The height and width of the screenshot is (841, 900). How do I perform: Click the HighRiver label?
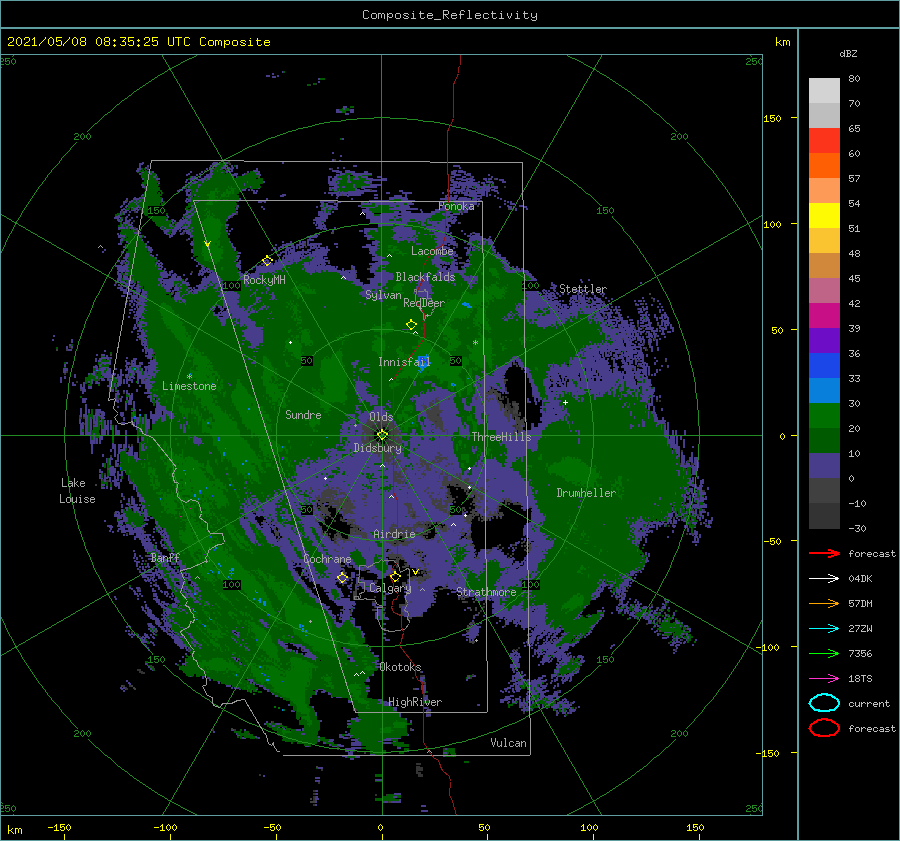tap(415, 702)
